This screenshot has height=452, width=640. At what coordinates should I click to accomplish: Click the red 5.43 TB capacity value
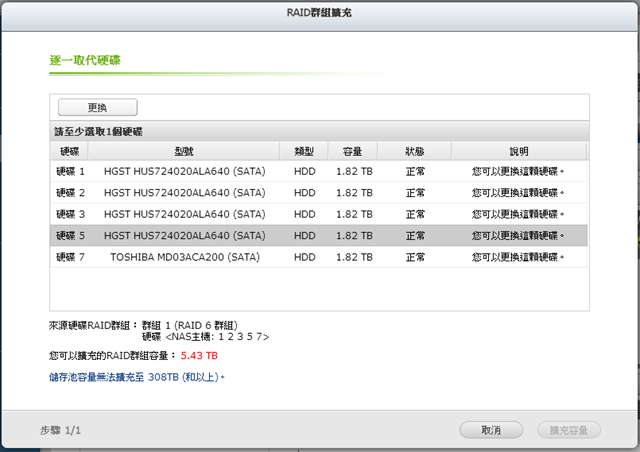pyautogui.click(x=199, y=356)
